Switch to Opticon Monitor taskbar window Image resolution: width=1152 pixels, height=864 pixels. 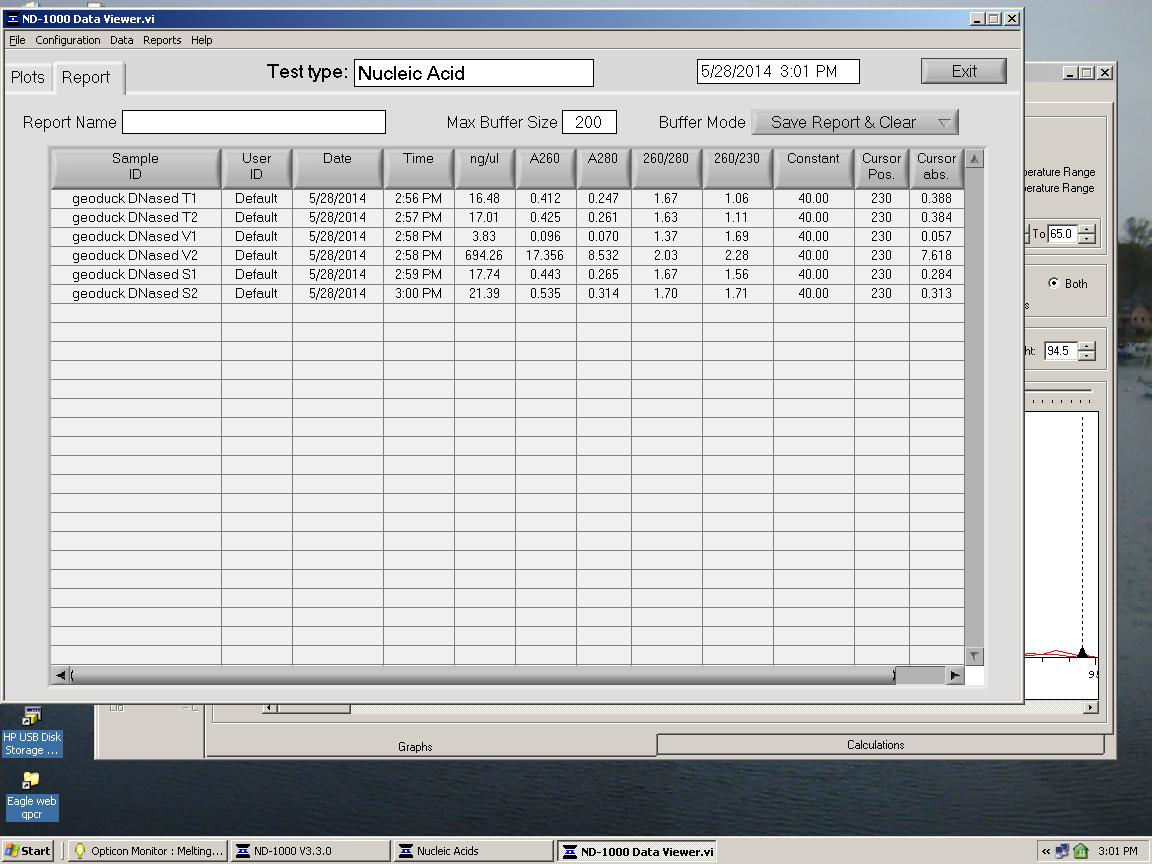[148, 851]
